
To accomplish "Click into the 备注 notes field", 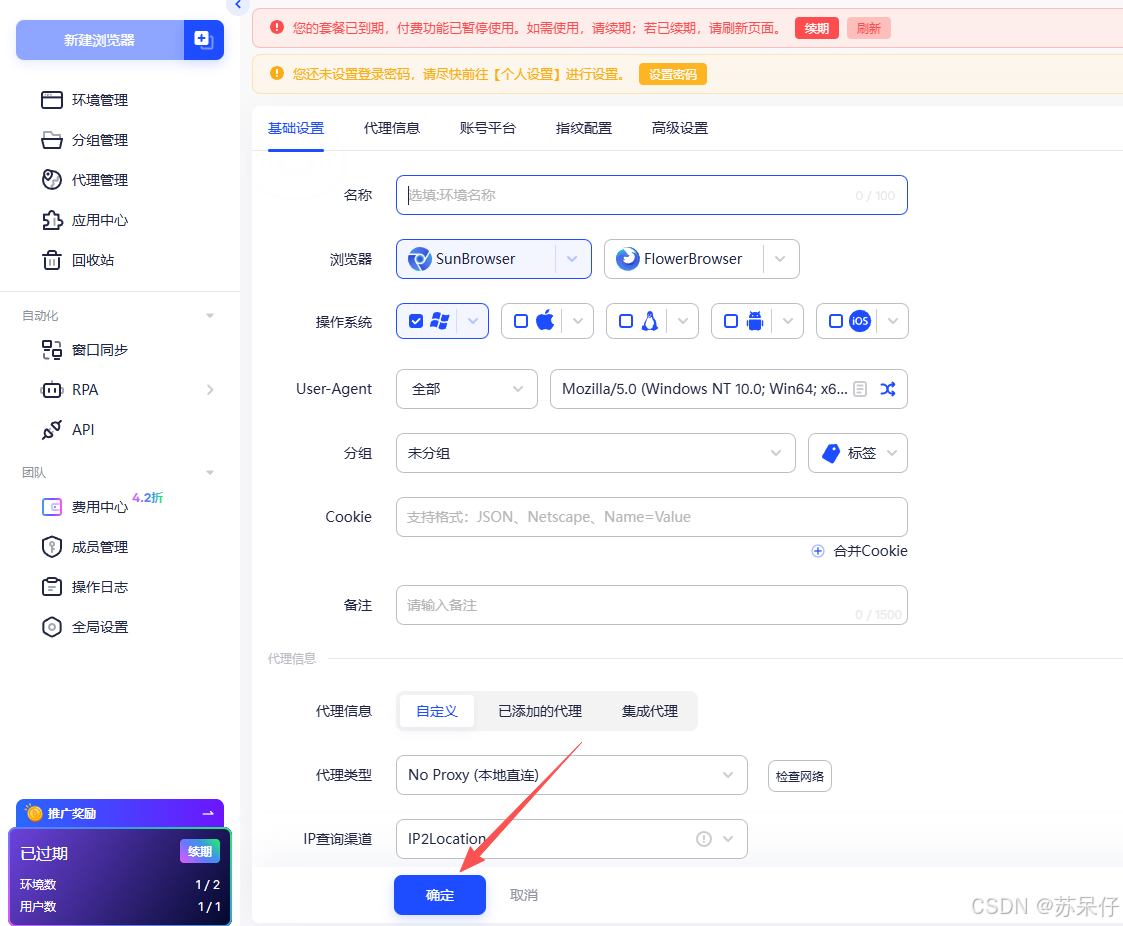I will coord(652,605).
